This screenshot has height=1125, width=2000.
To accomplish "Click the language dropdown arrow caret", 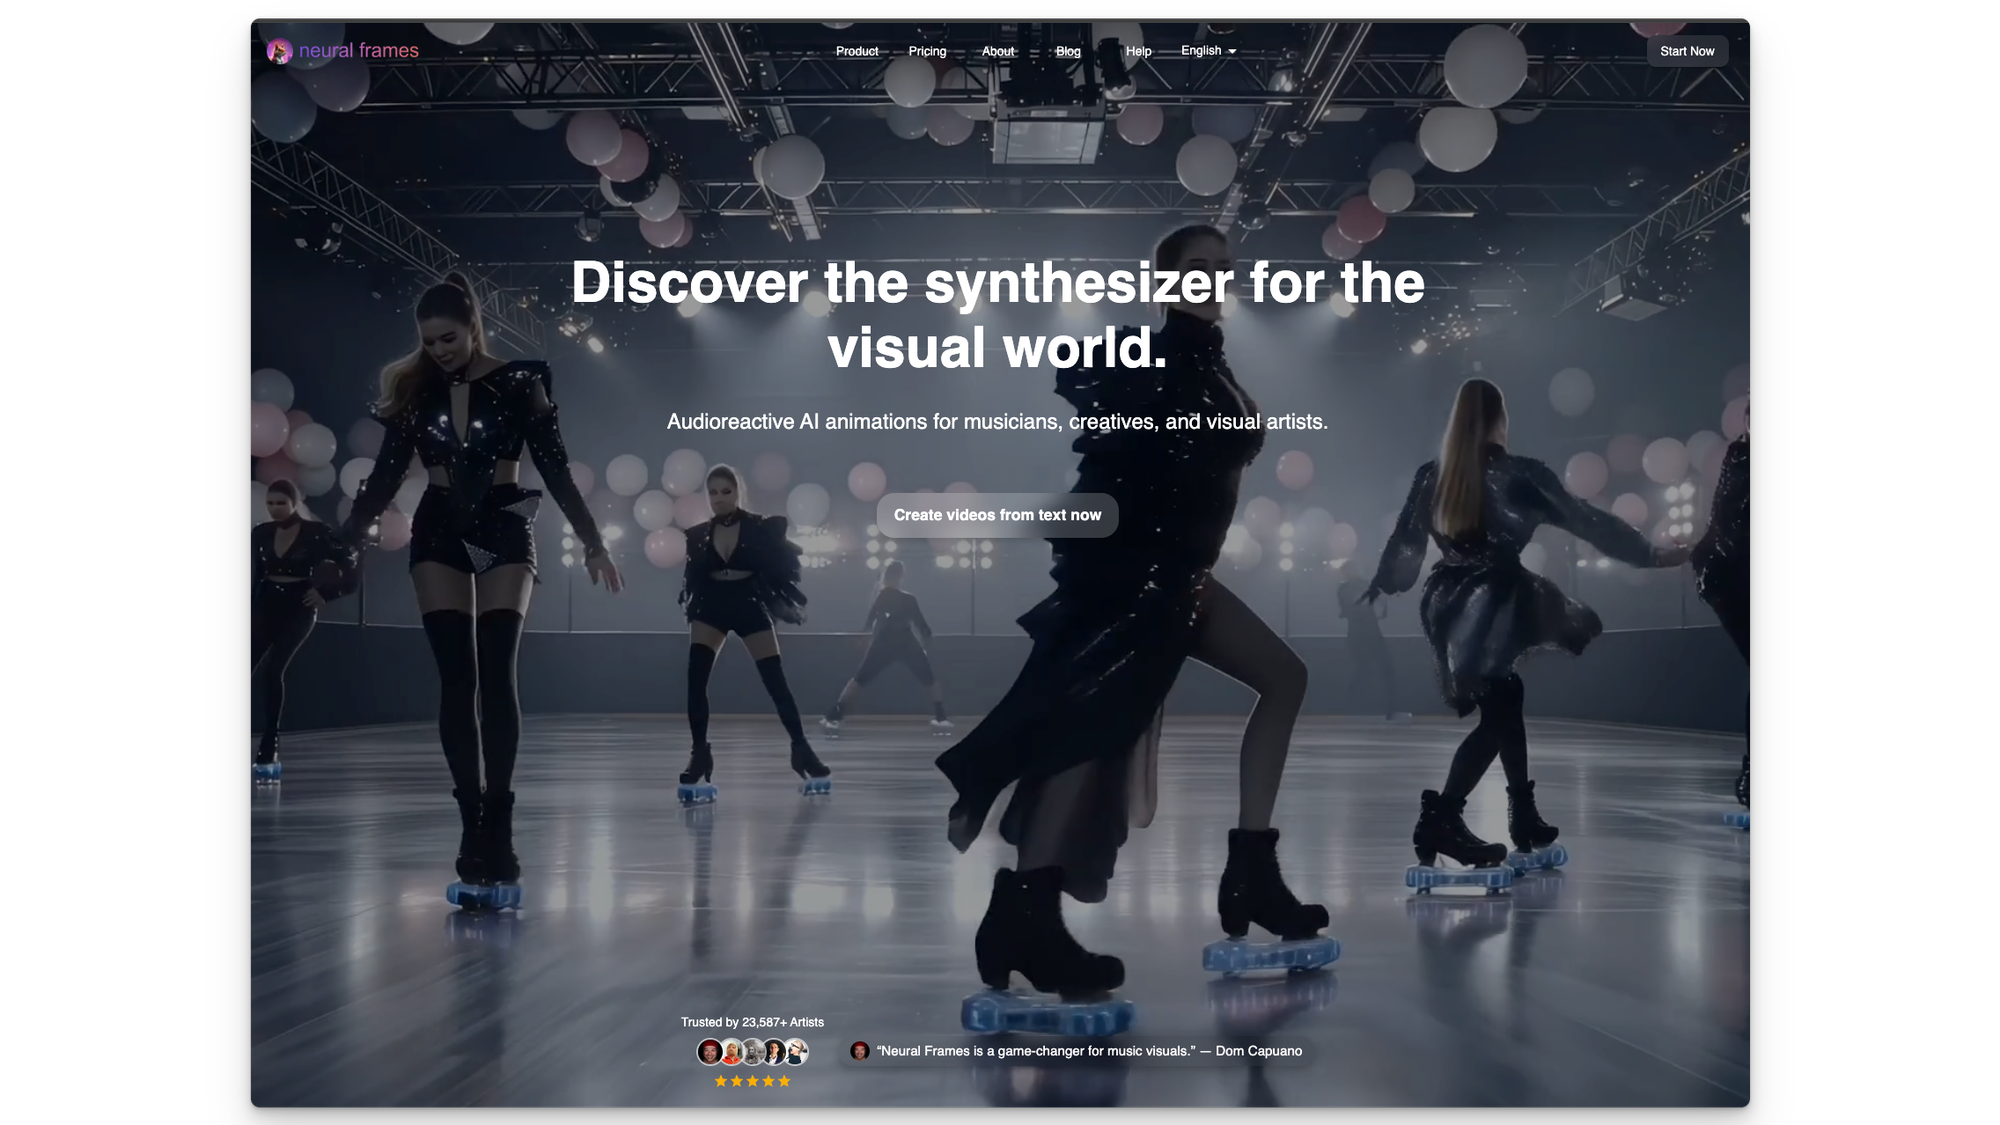I will [1232, 51].
